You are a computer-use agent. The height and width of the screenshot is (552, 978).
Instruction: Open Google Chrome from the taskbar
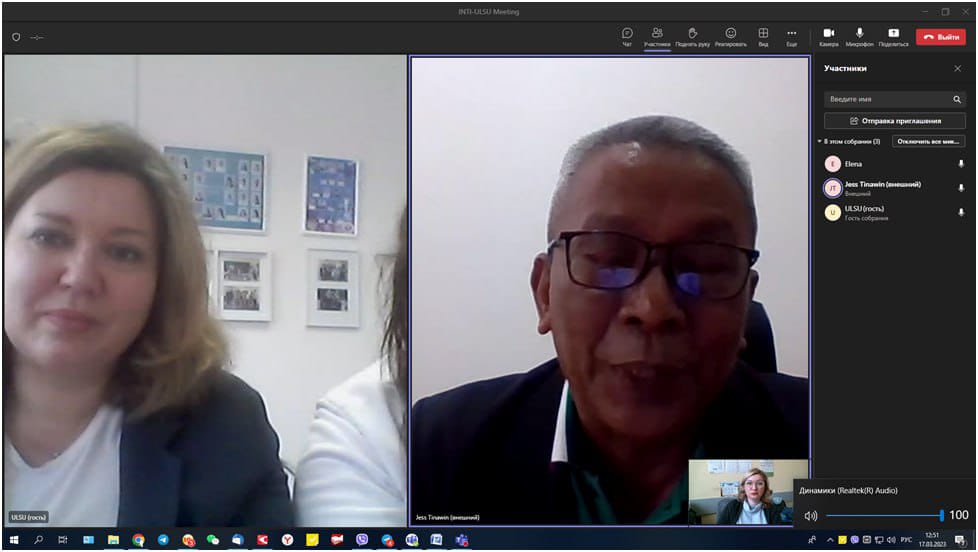[x=138, y=540]
